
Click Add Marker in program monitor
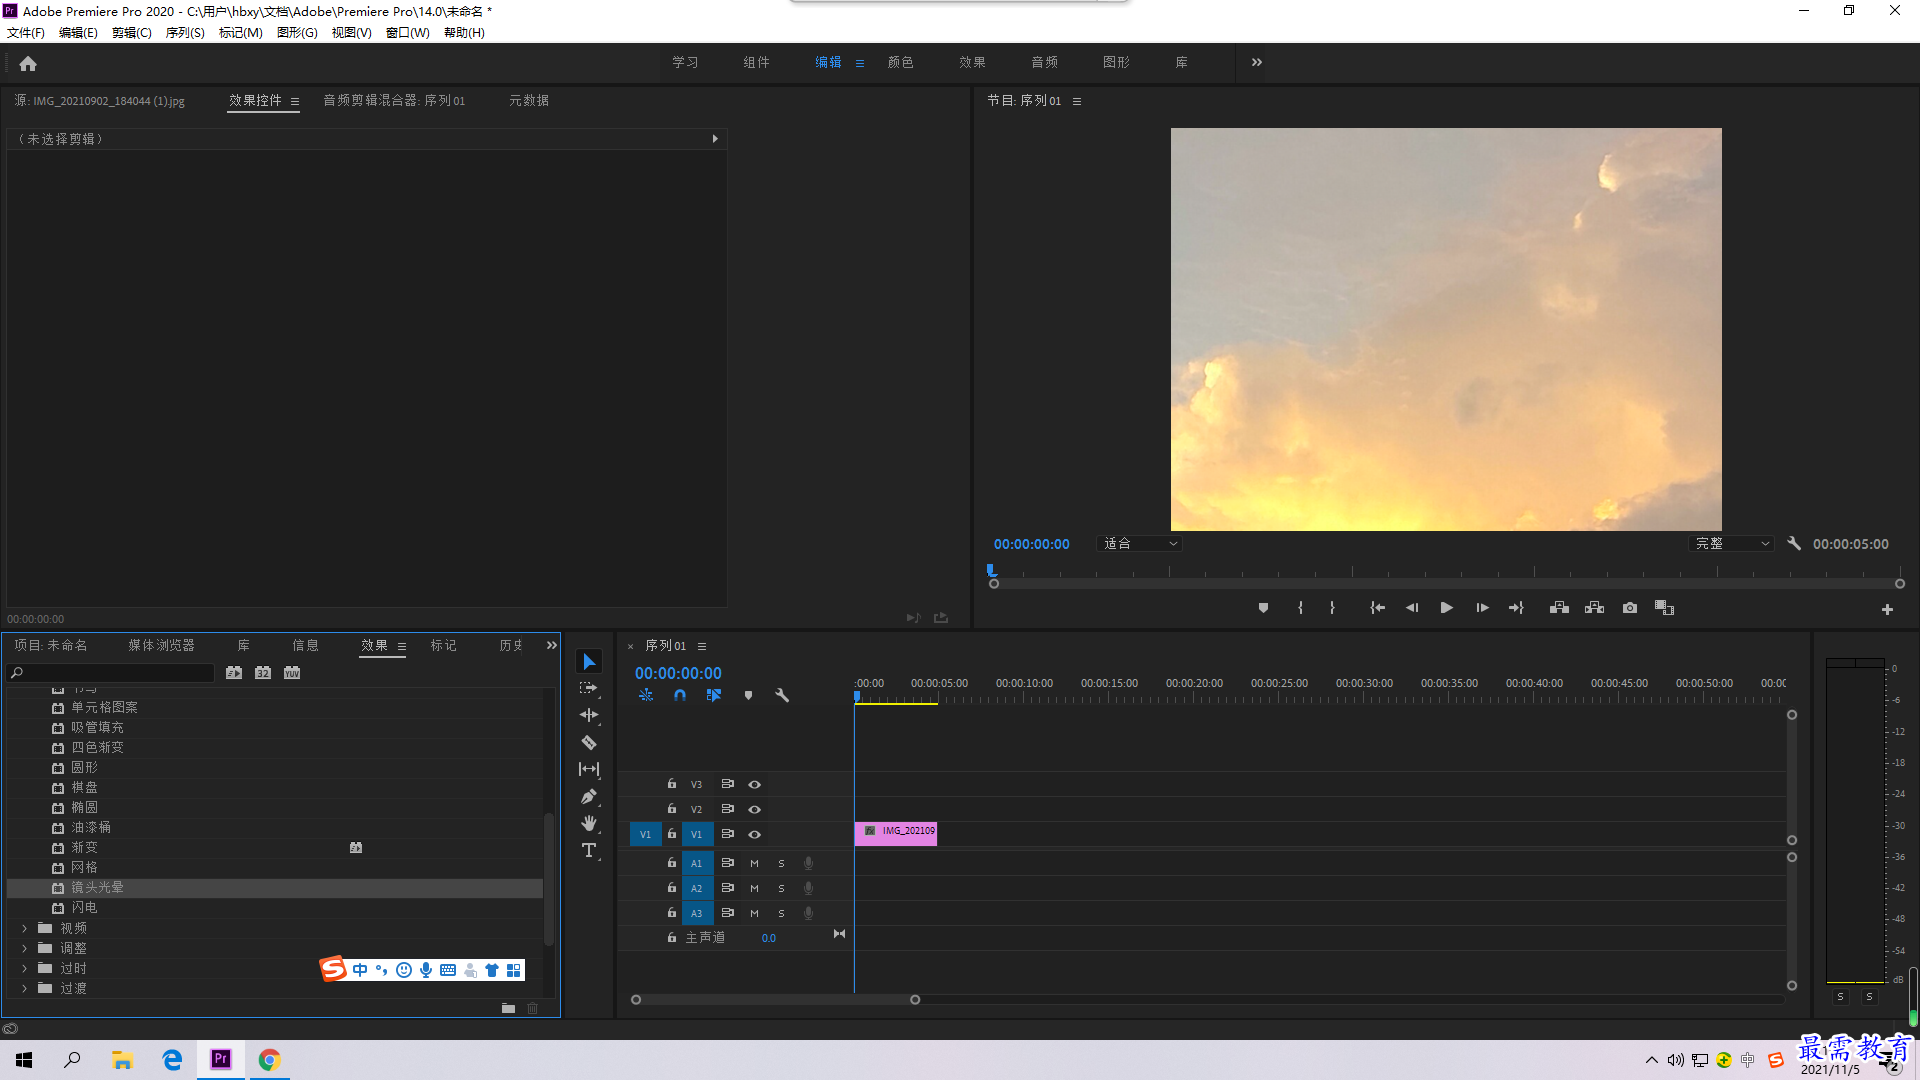coord(1263,608)
